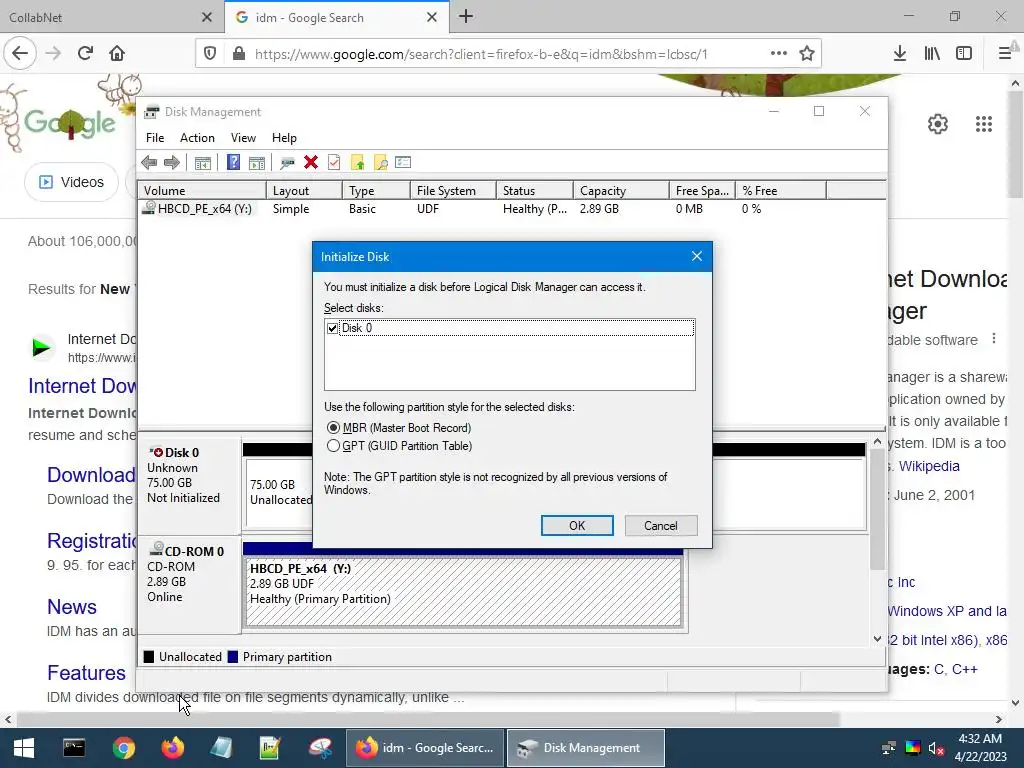Click the muted volume tray icon
This screenshot has width=1024, height=768.
(936, 748)
